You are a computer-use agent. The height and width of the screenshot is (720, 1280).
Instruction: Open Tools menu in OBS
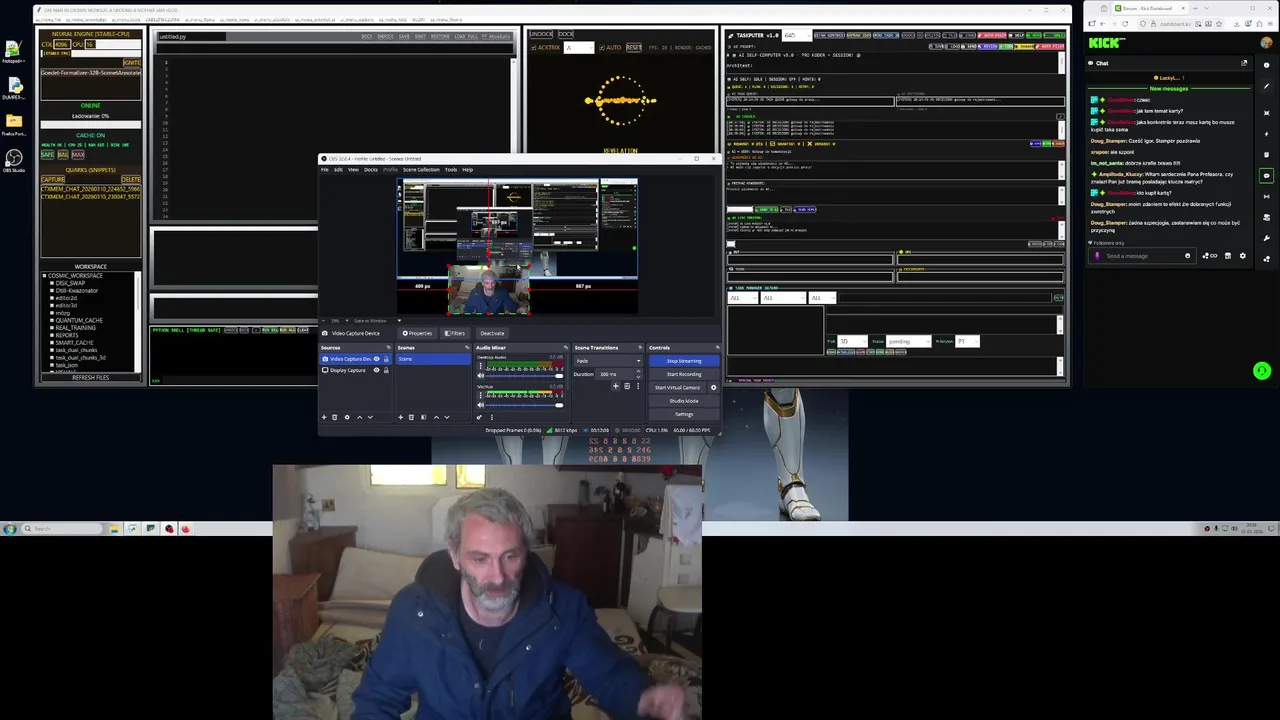point(451,169)
